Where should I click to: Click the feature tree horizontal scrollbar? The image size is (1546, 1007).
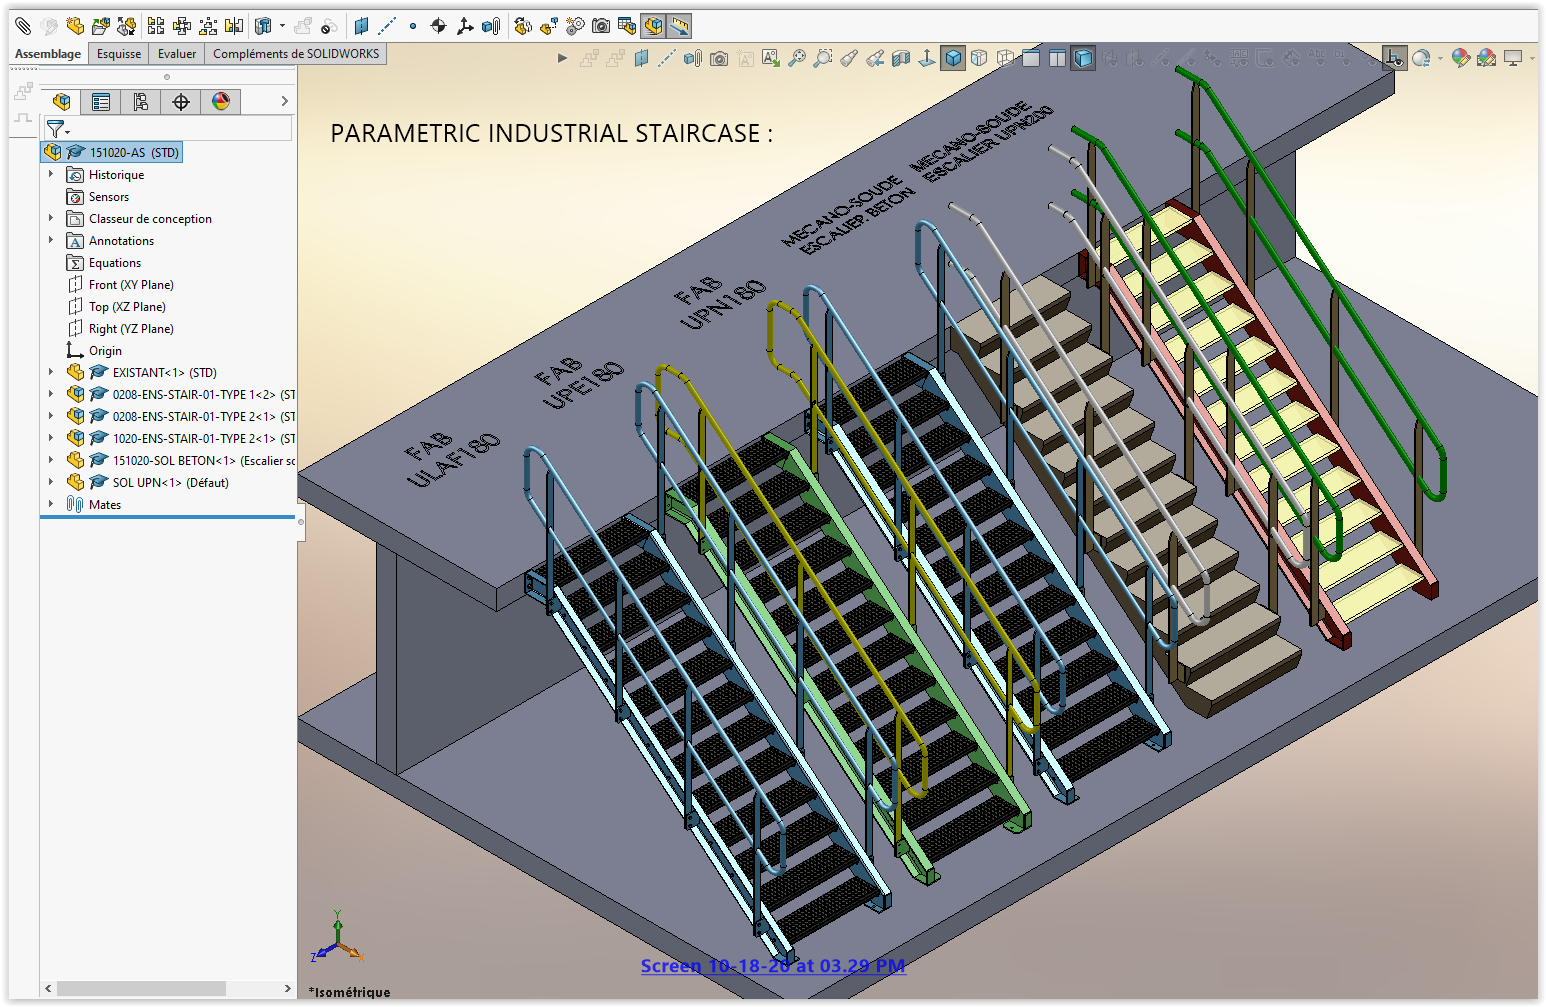click(x=141, y=988)
